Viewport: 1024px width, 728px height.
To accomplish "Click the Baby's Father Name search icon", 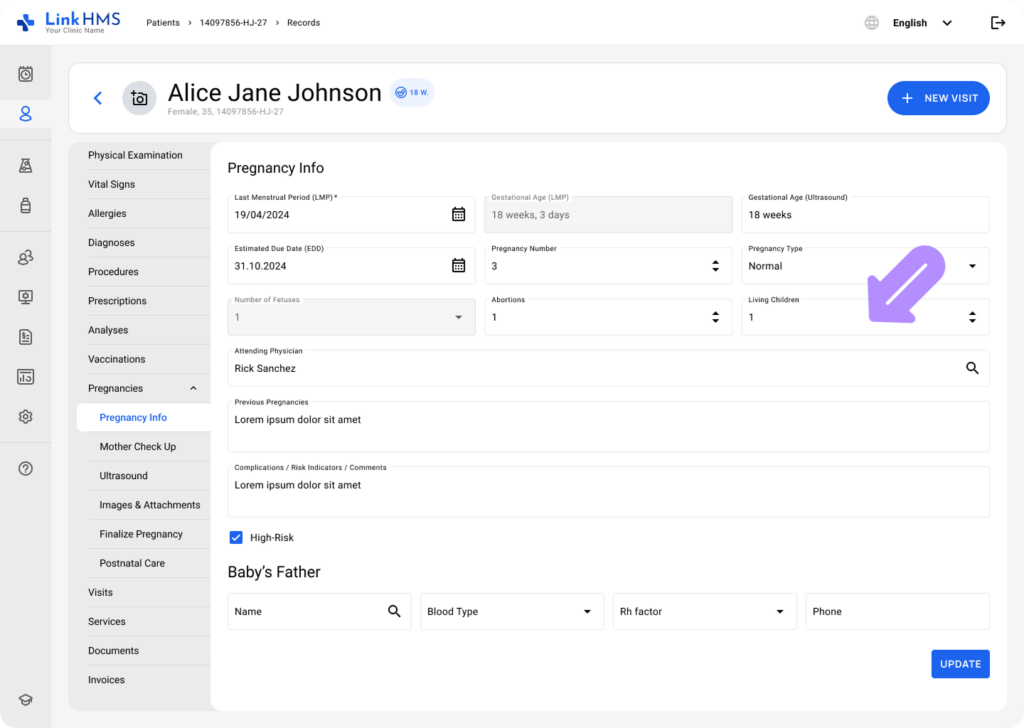I will (x=394, y=611).
